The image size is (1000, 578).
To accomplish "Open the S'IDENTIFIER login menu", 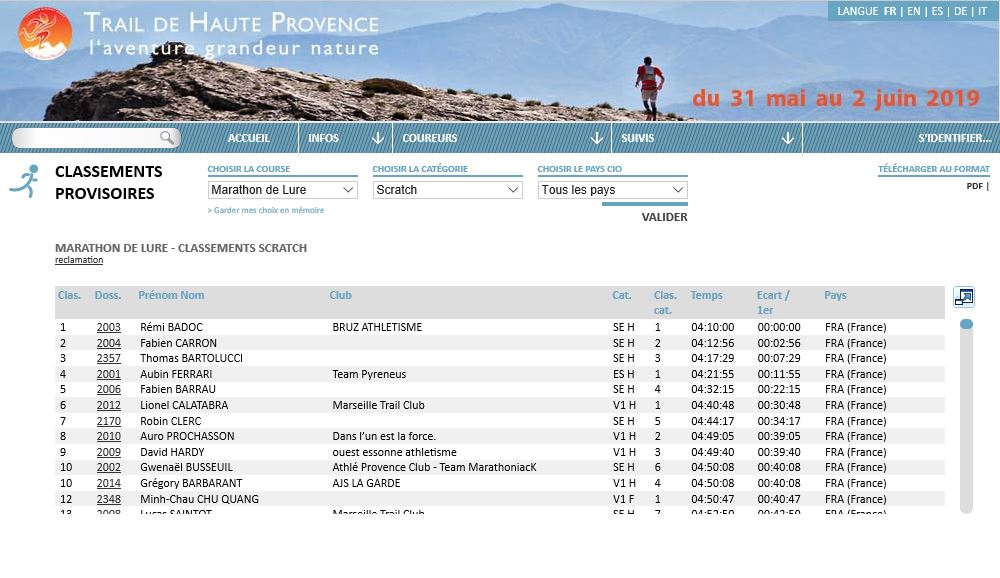I will [x=954, y=138].
